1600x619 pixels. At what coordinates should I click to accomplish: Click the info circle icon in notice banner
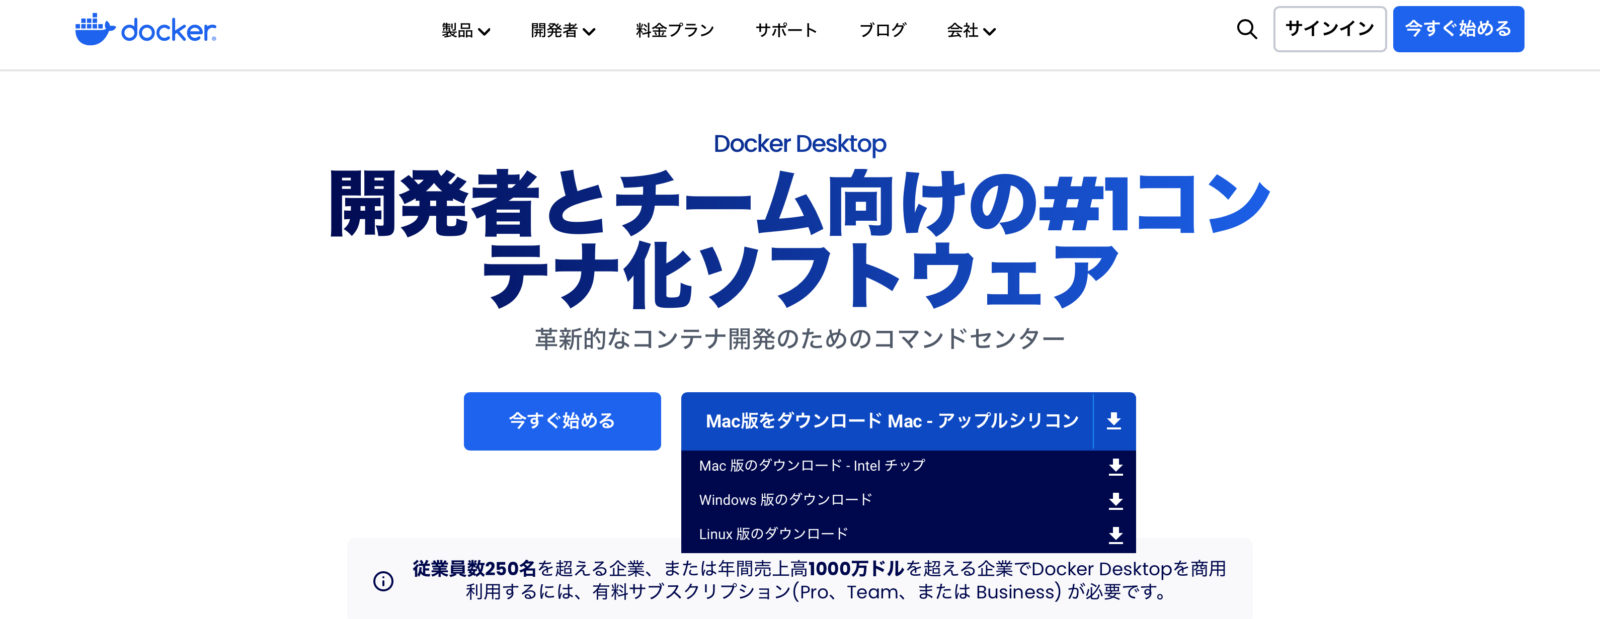coord(383,581)
